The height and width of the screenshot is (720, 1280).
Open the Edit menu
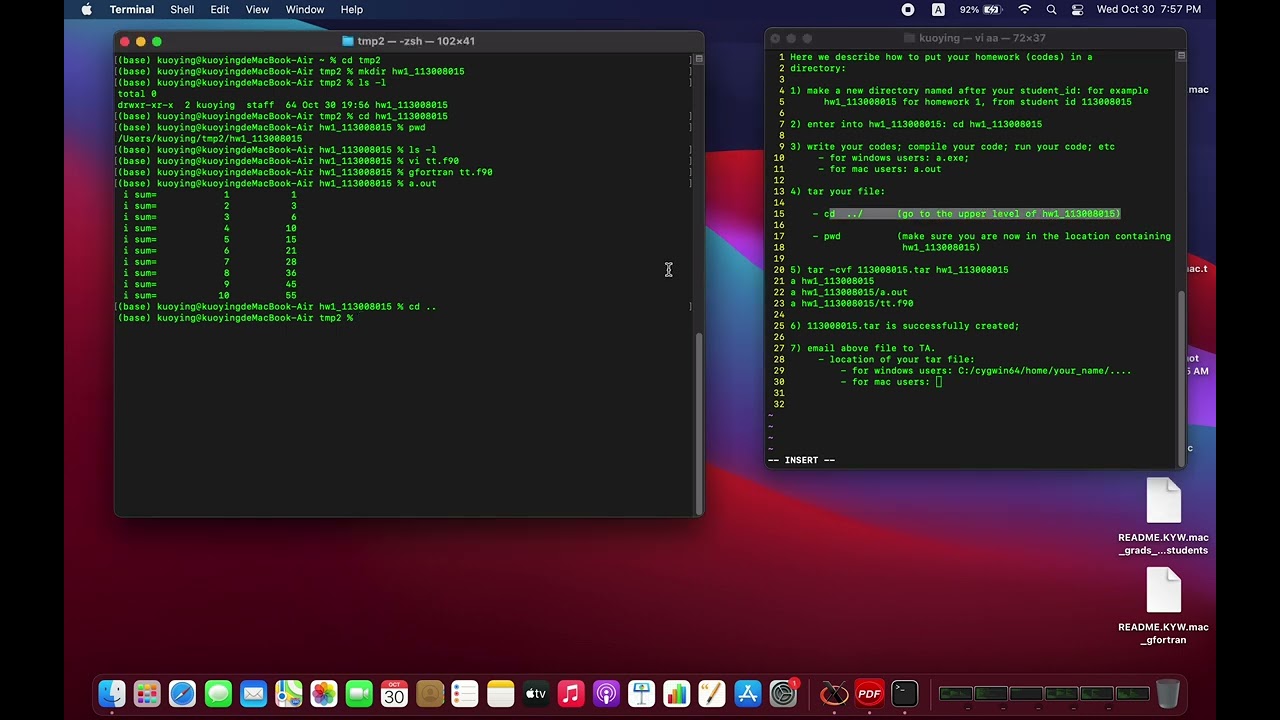click(x=220, y=9)
